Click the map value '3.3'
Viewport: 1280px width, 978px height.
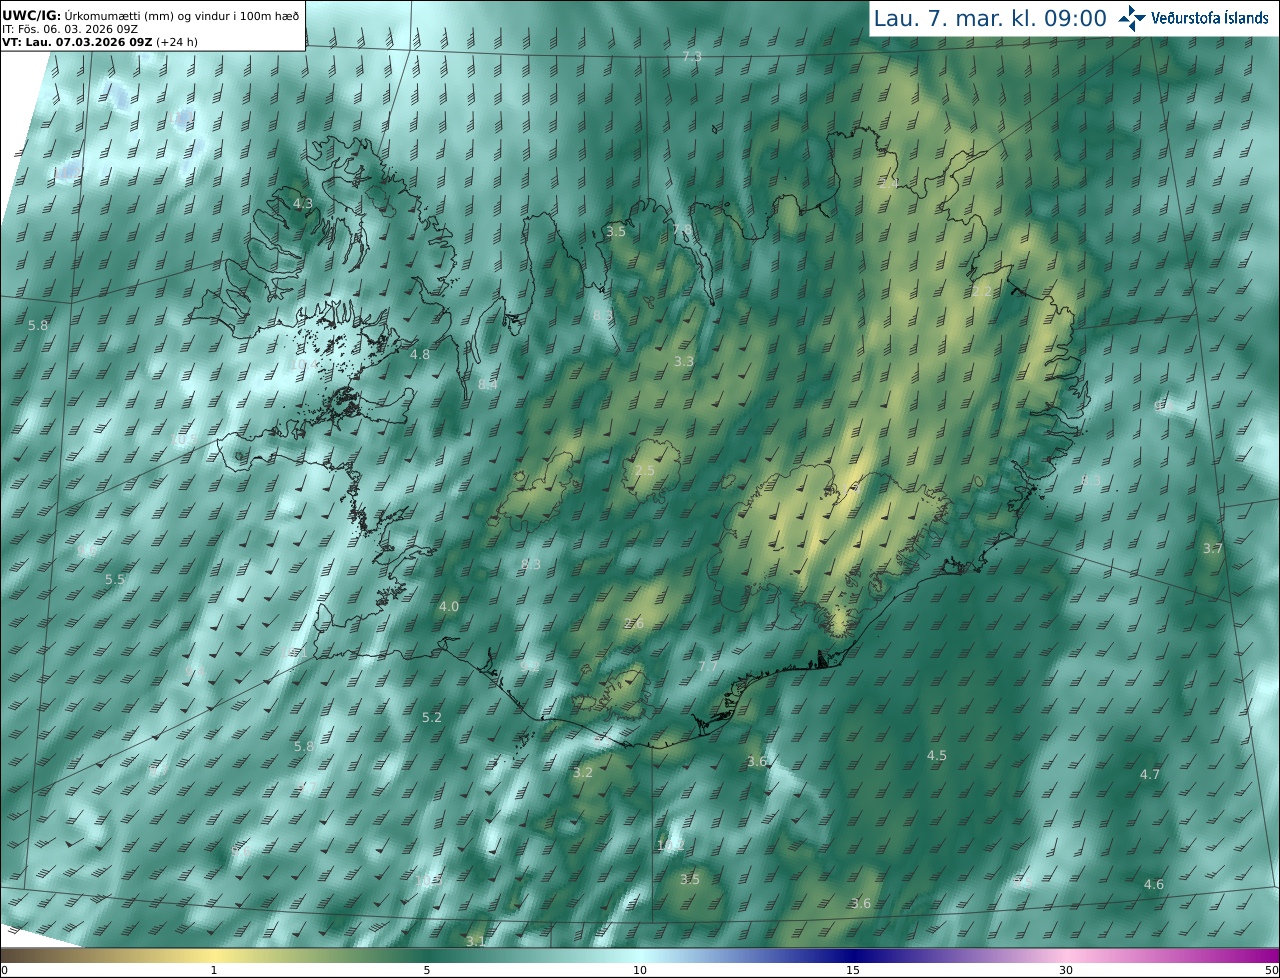point(684,361)
